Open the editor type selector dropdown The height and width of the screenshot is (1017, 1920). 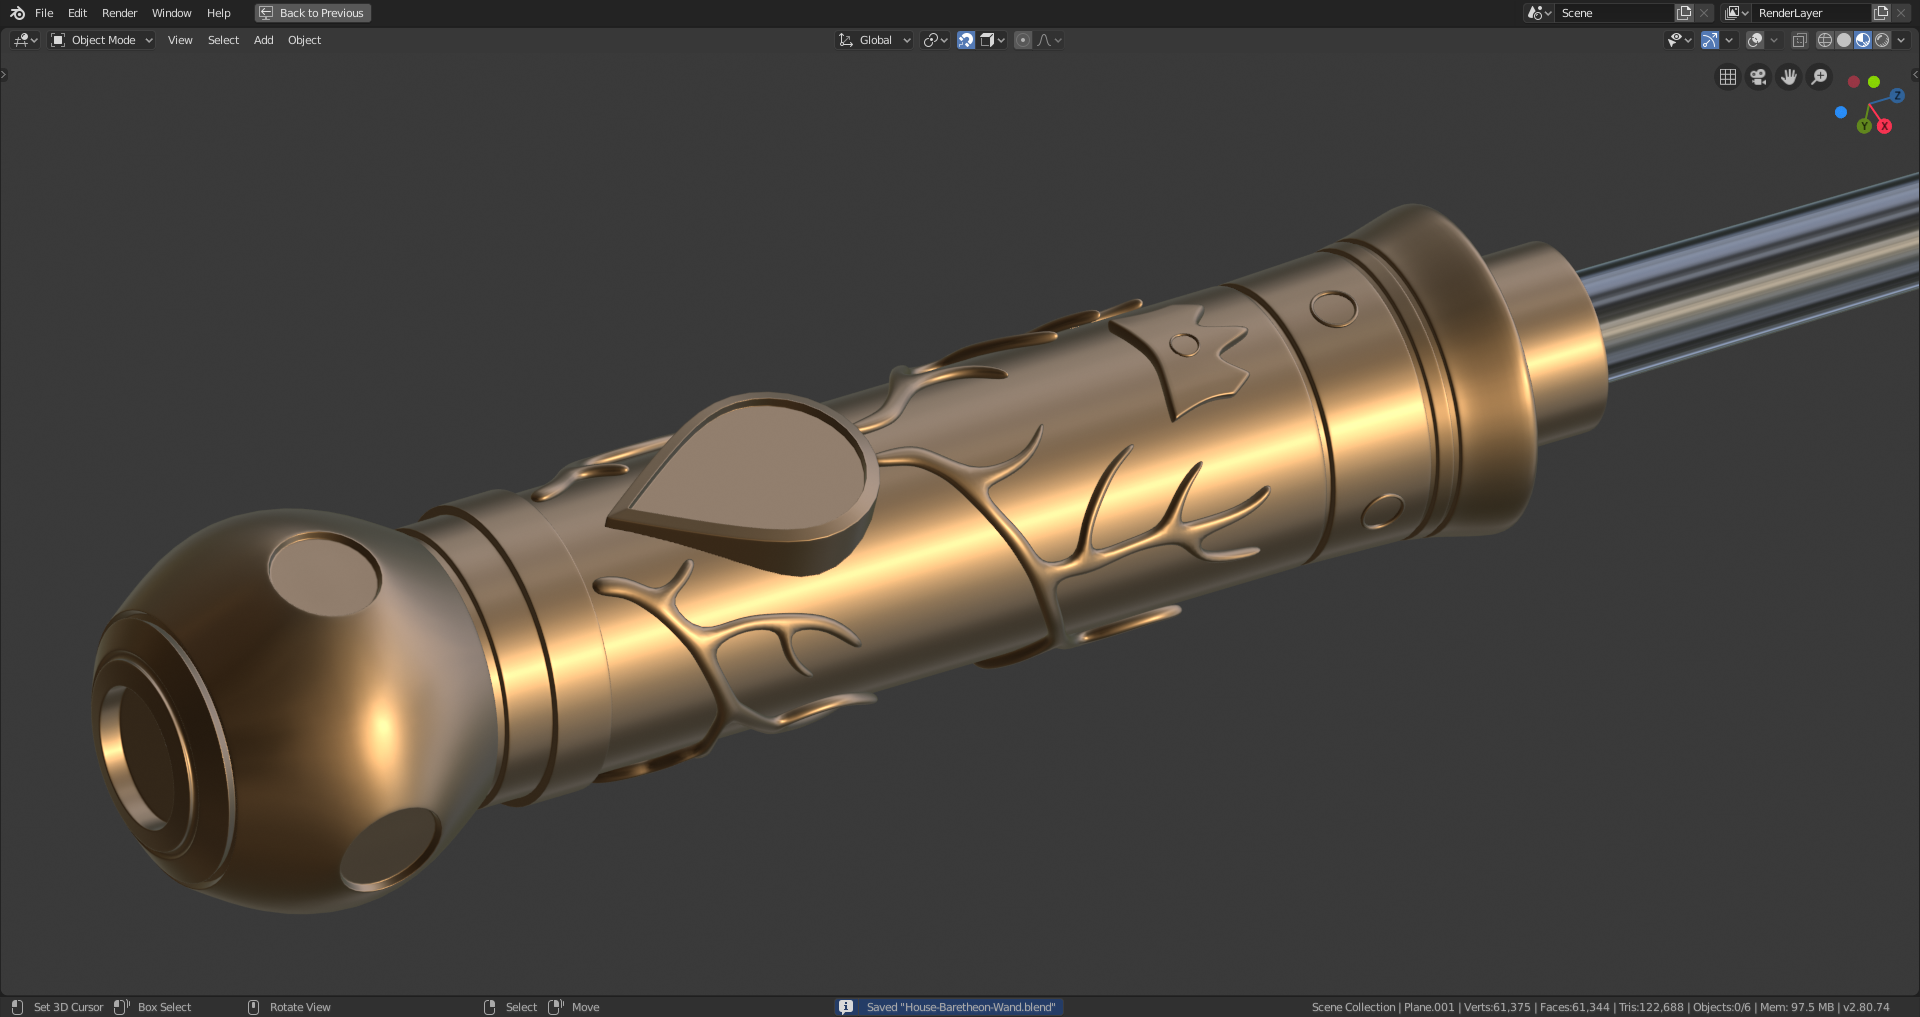coord(25,40)
